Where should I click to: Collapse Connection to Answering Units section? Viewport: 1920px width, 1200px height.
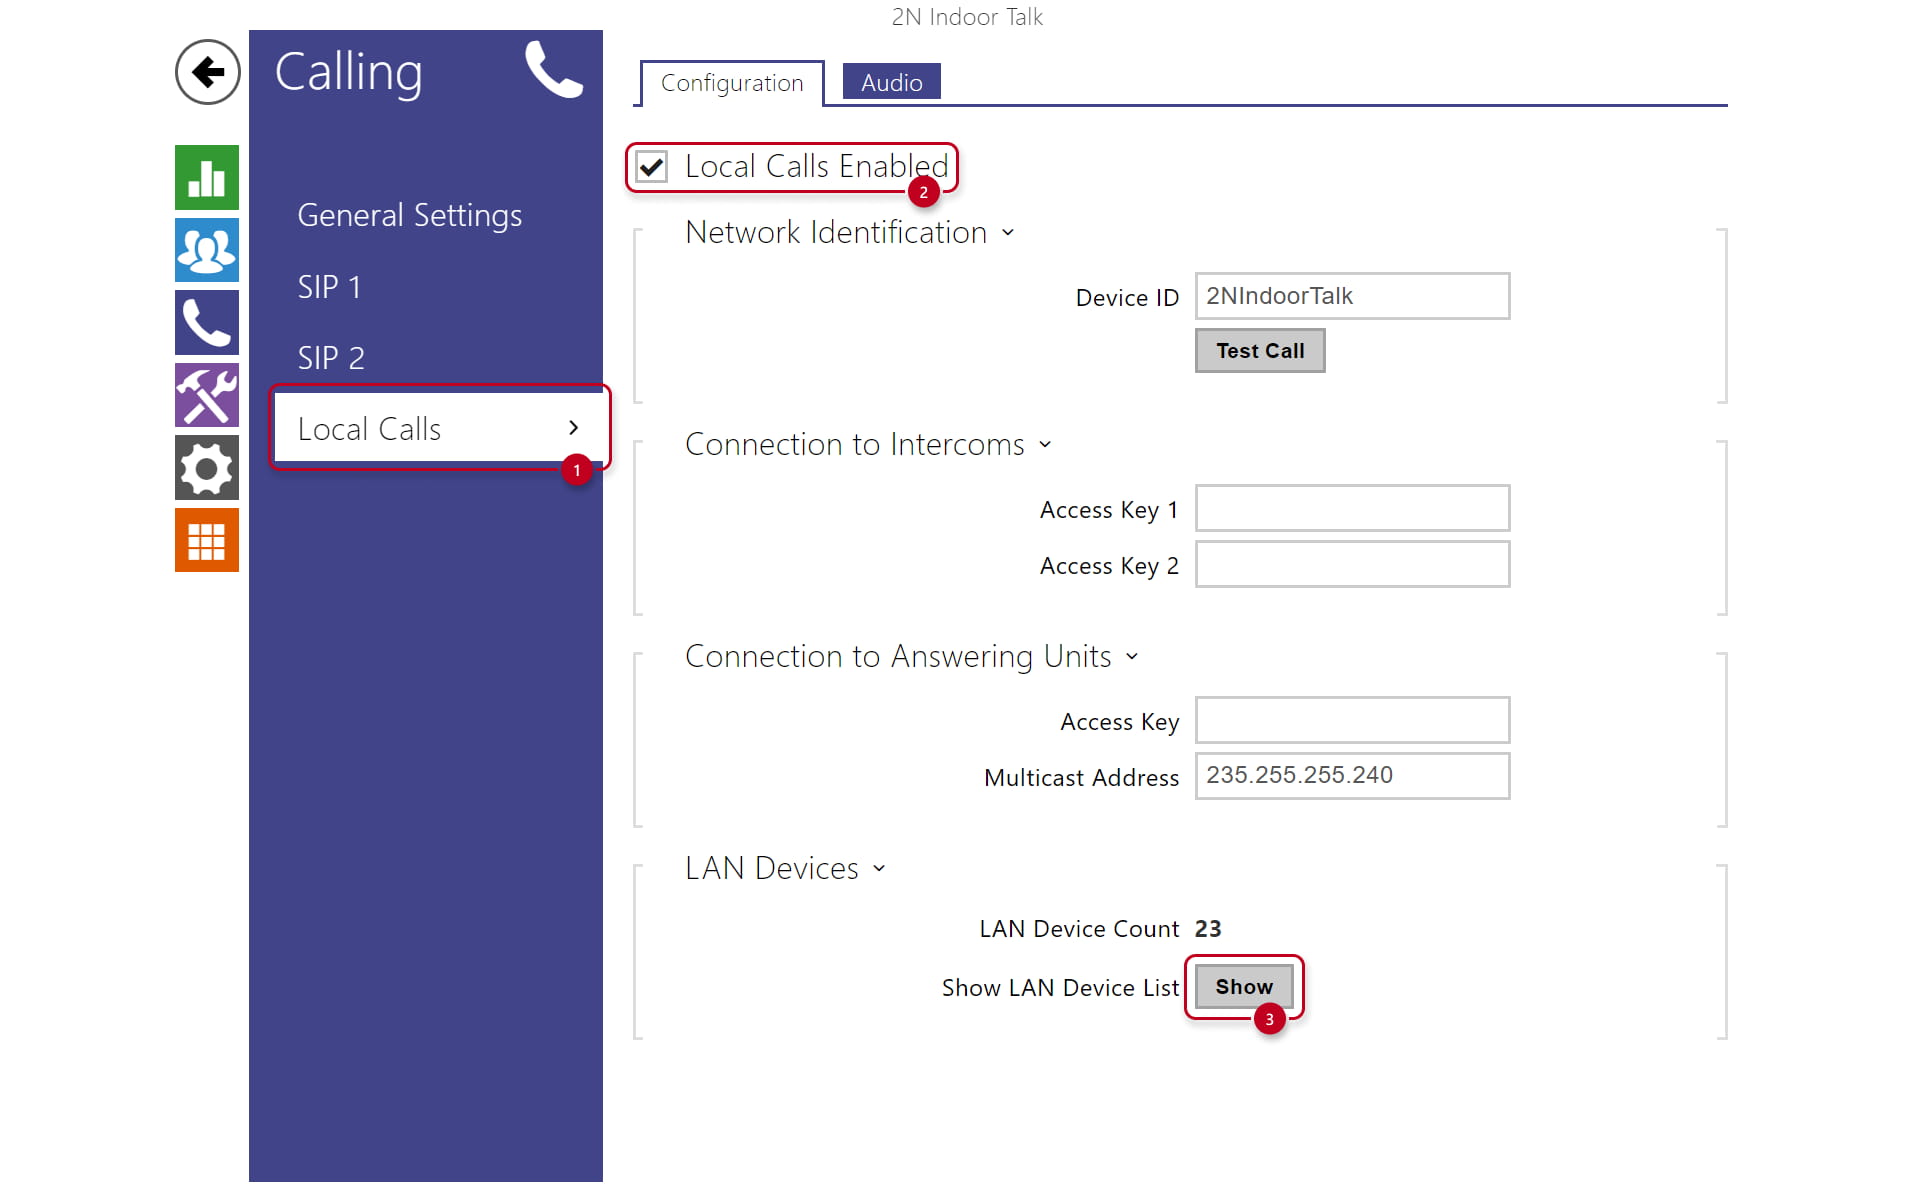point(1132,657)
